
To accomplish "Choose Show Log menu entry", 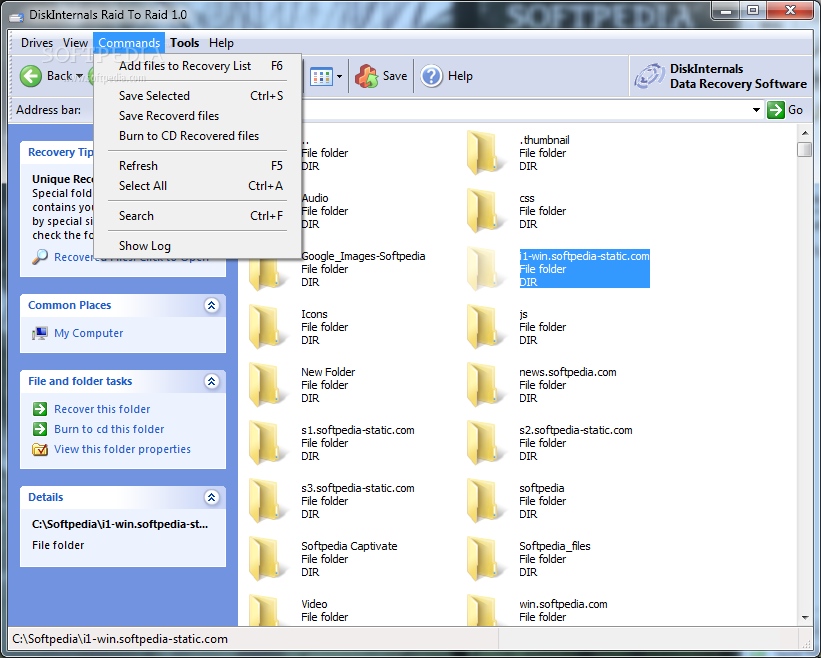I will 197,246.
